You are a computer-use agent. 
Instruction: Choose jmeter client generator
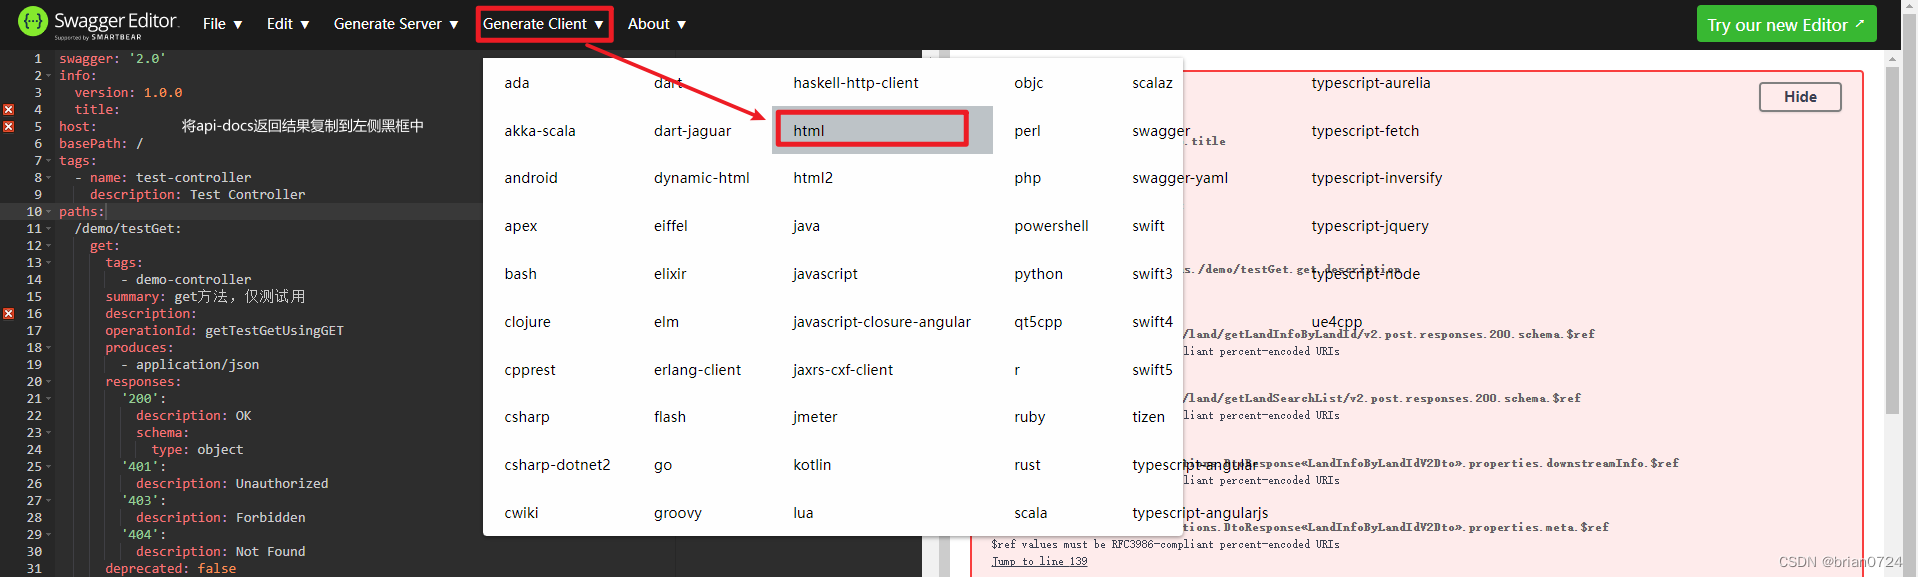tap(815, 417)
